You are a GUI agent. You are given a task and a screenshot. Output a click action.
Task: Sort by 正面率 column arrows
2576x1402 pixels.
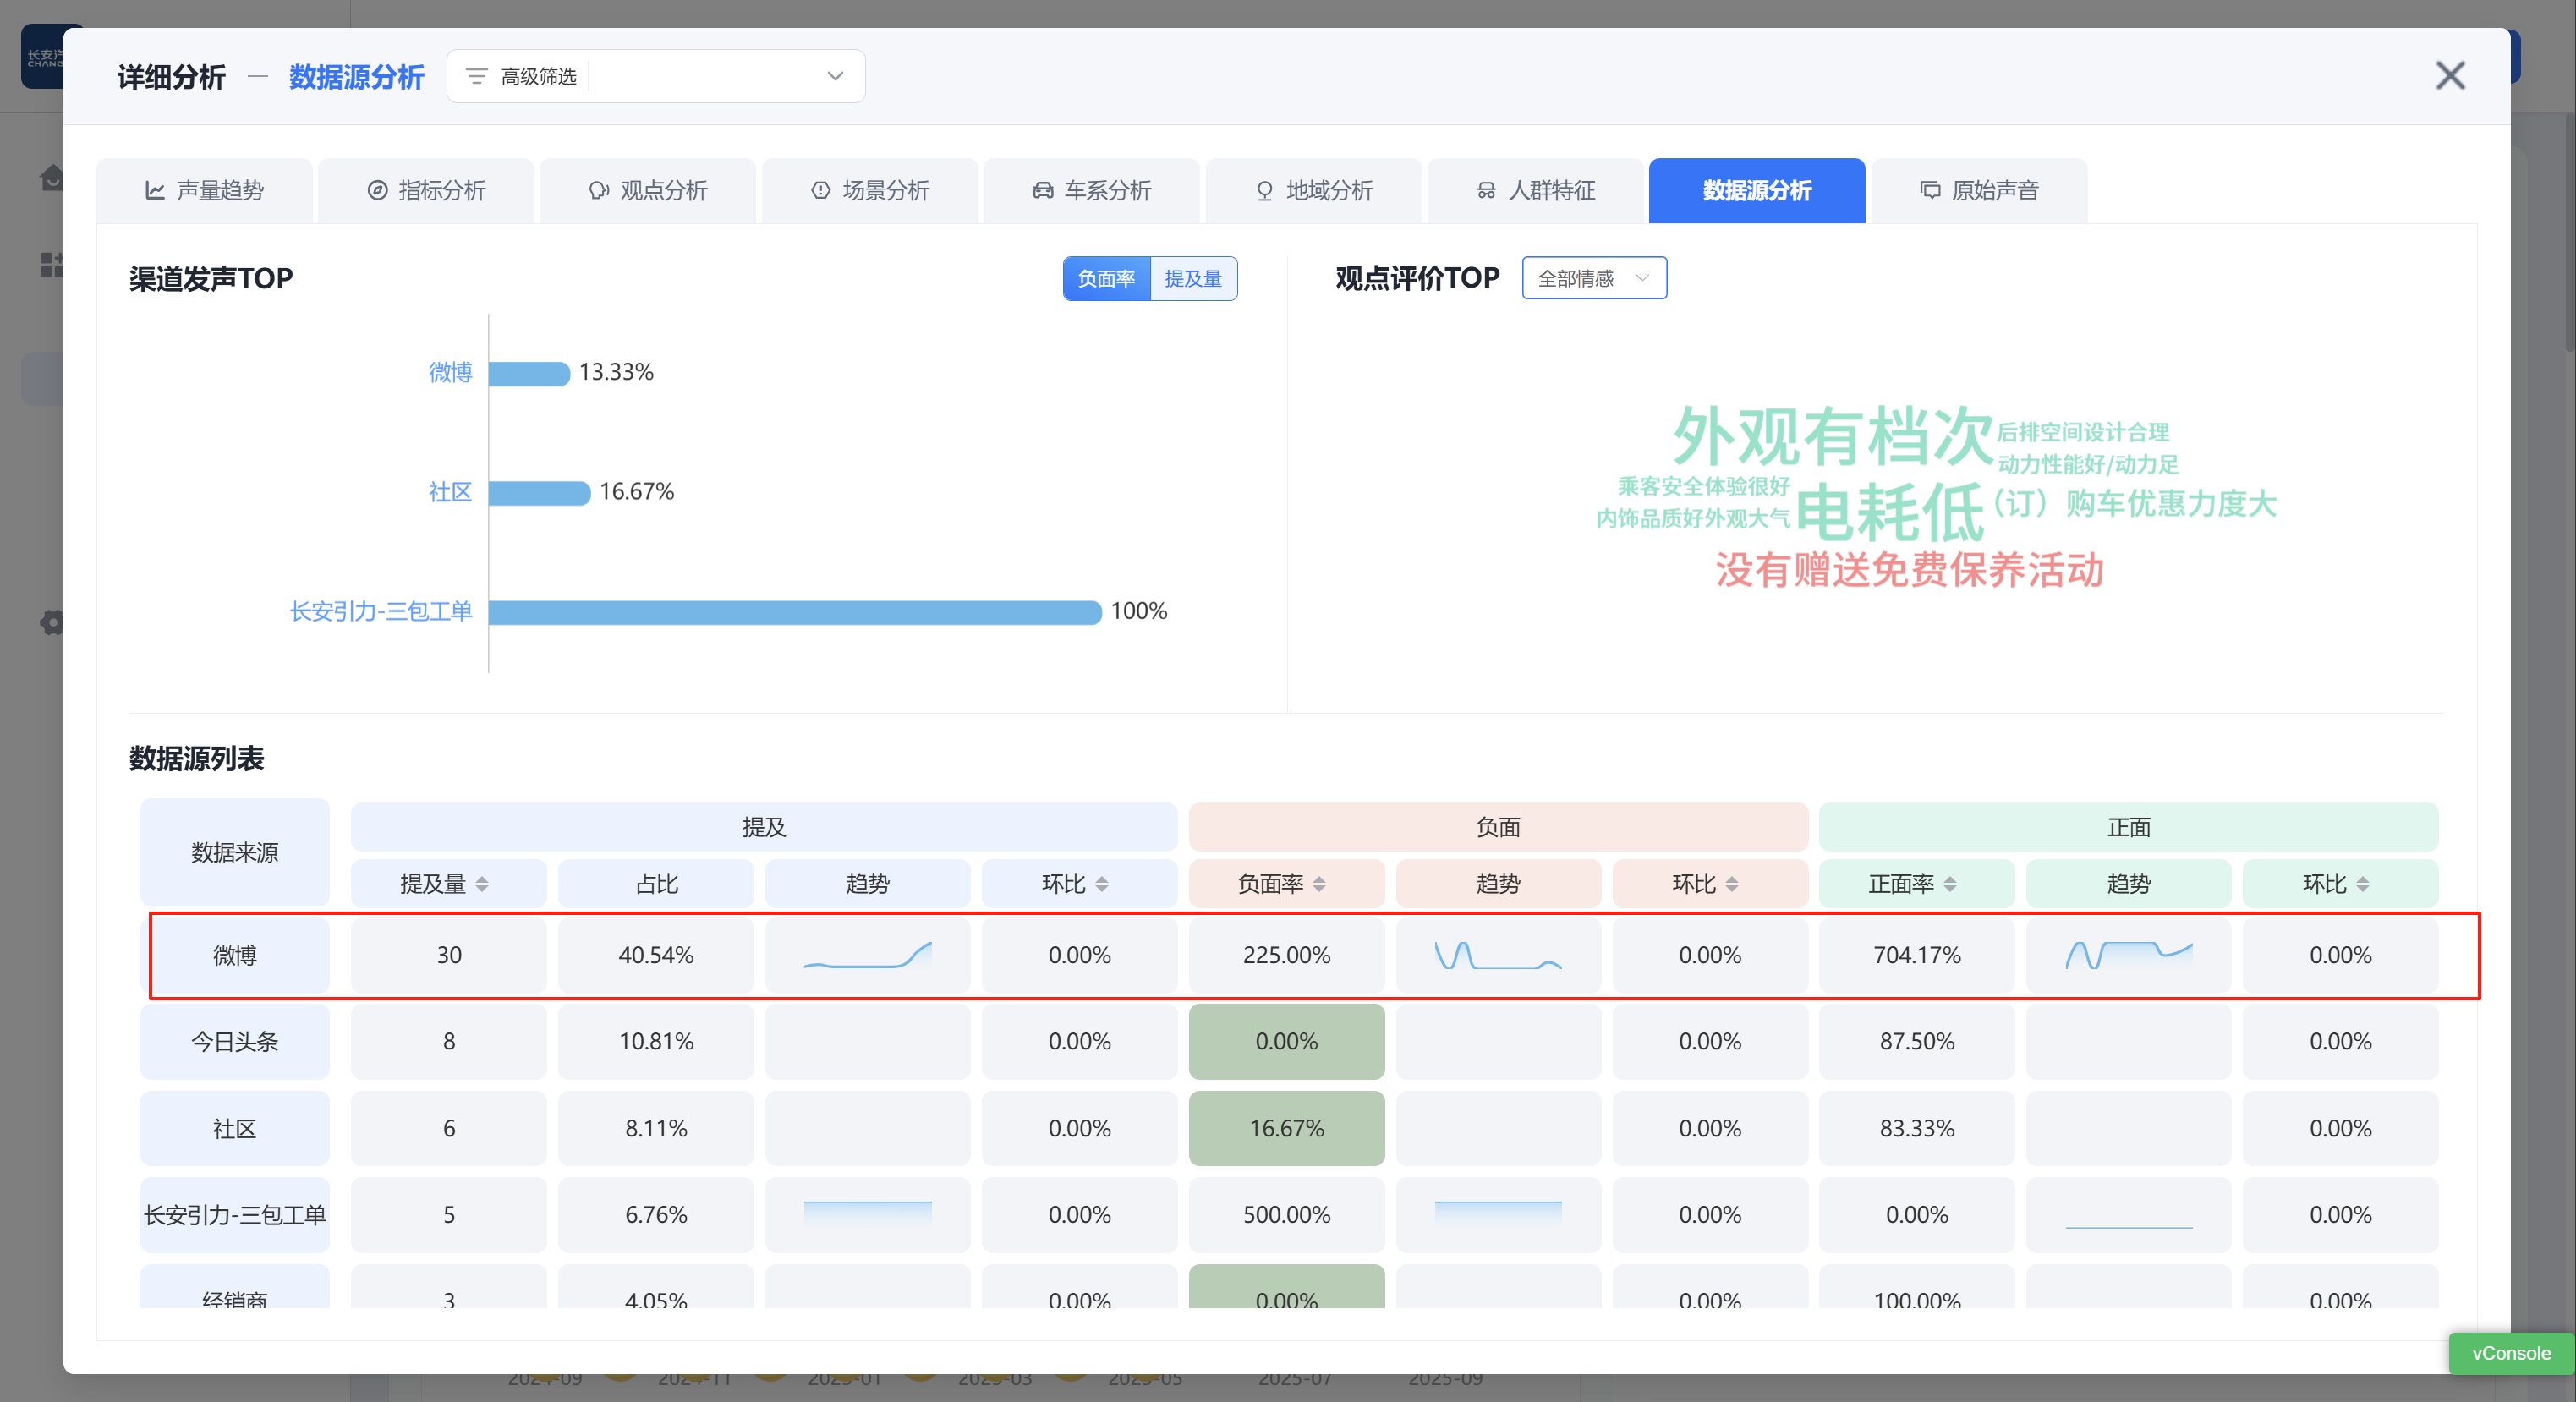point(1950,884)
